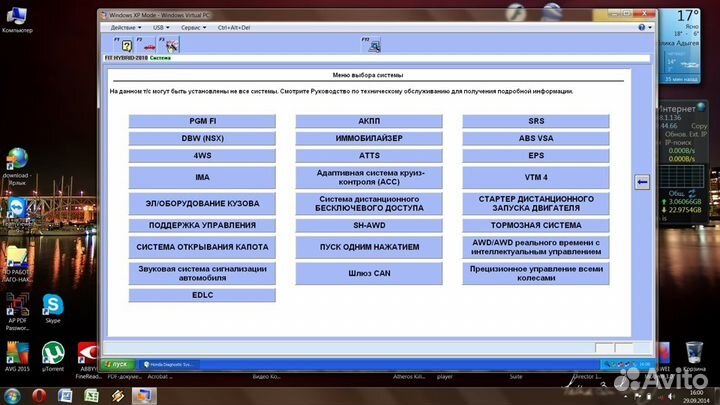
Task: Send Ctrl+Alt+Del to virtual machine
Action: [x=234, y=28]
